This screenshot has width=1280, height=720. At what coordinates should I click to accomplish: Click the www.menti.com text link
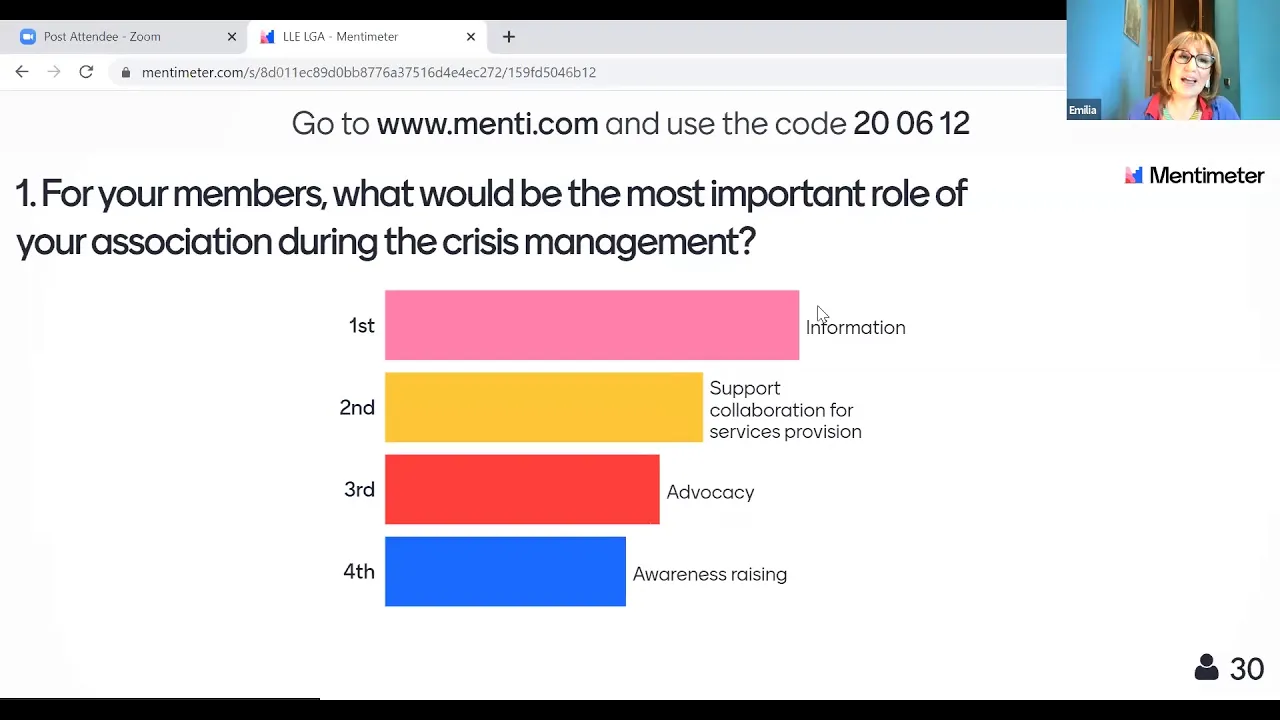pos(487,124)
